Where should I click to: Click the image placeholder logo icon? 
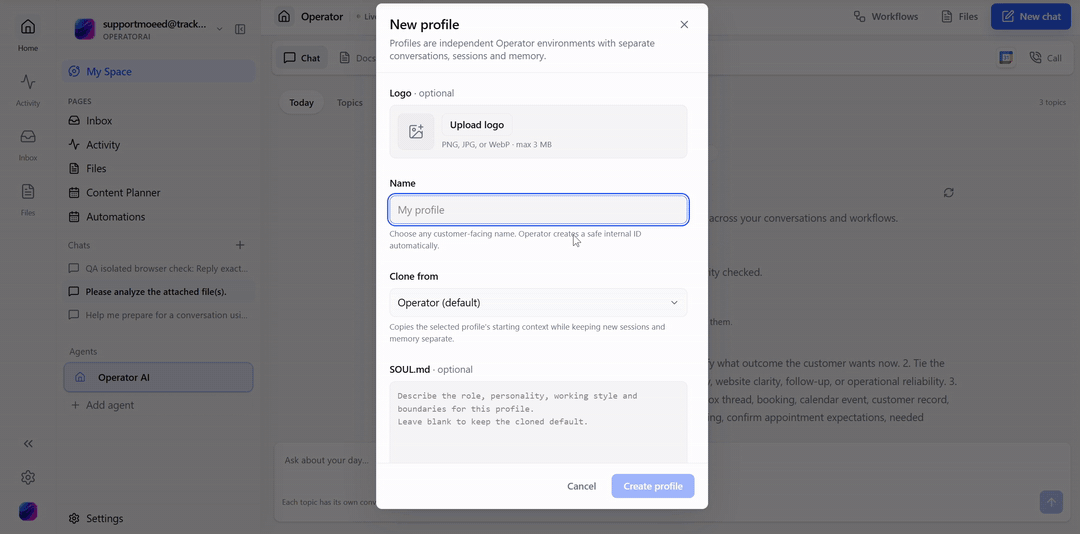416,132
